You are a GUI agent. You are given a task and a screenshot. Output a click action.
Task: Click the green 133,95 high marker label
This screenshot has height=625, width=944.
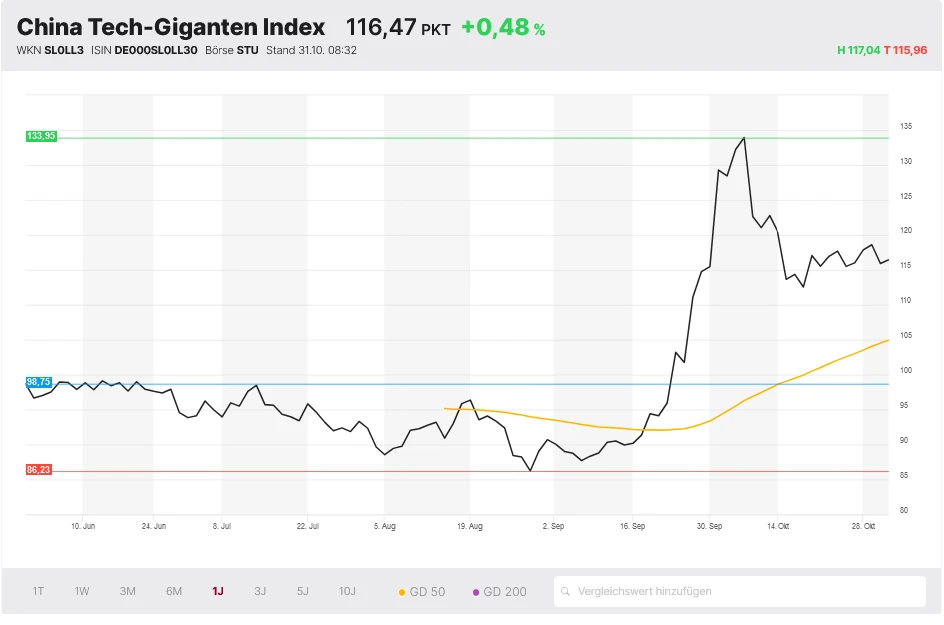tap(41, 135)
